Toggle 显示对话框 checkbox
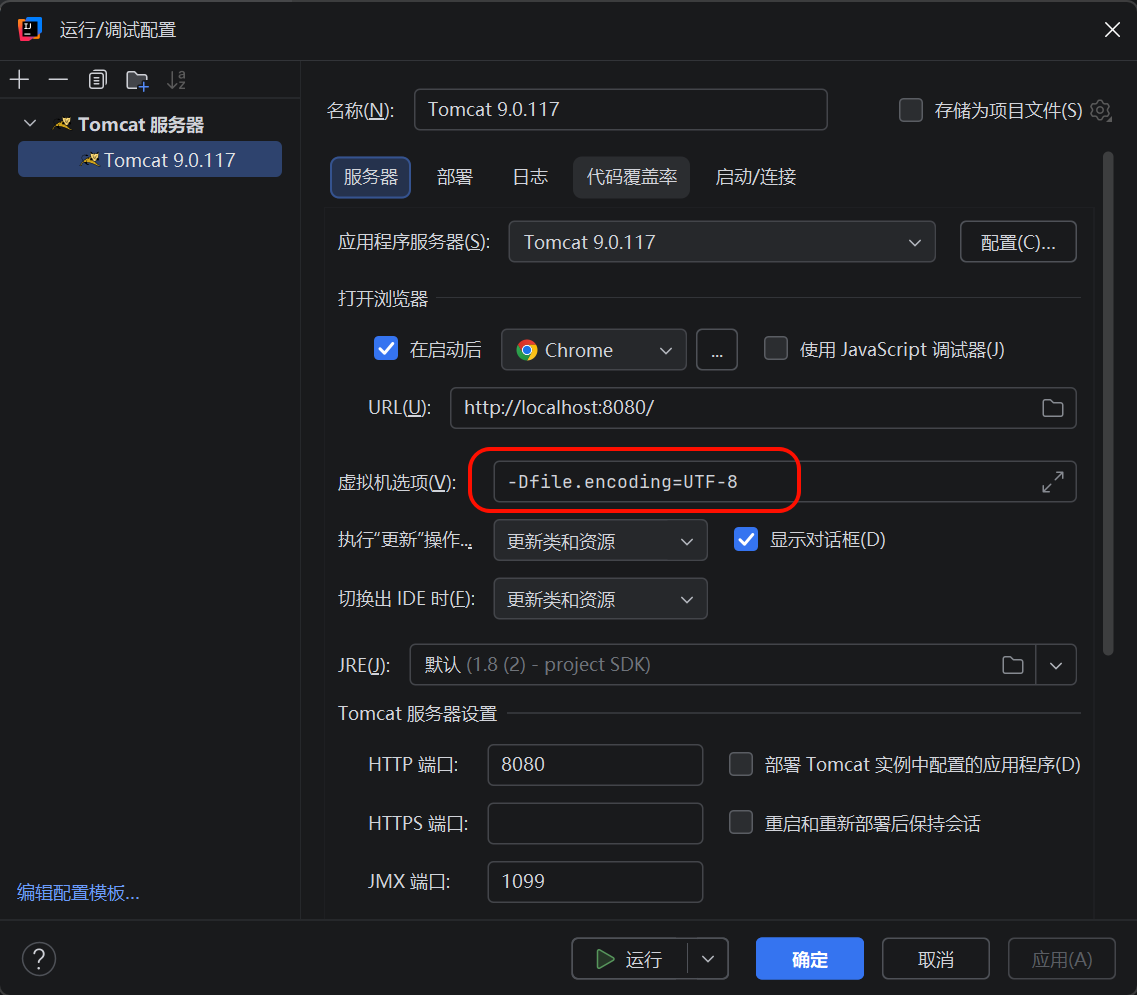The height and width of the screenshot is (995, 1137). (746, 540)
